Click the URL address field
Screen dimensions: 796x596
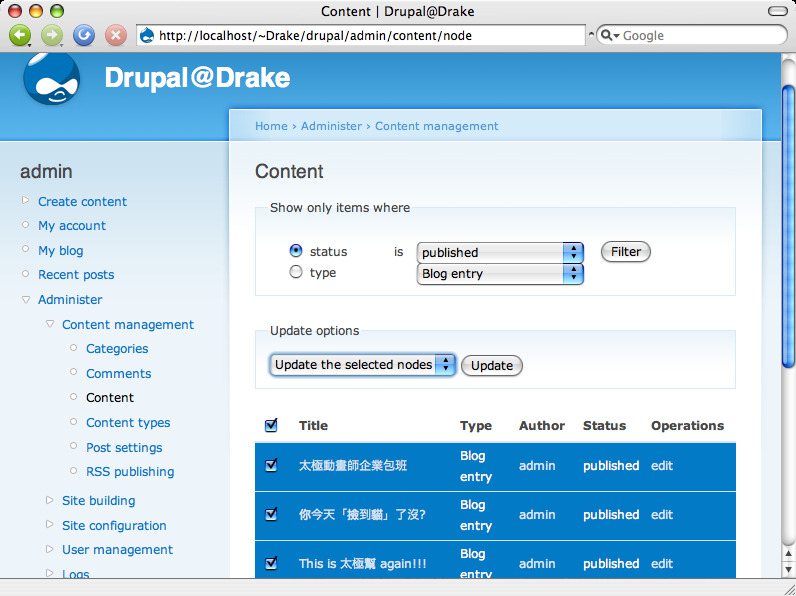360,36
